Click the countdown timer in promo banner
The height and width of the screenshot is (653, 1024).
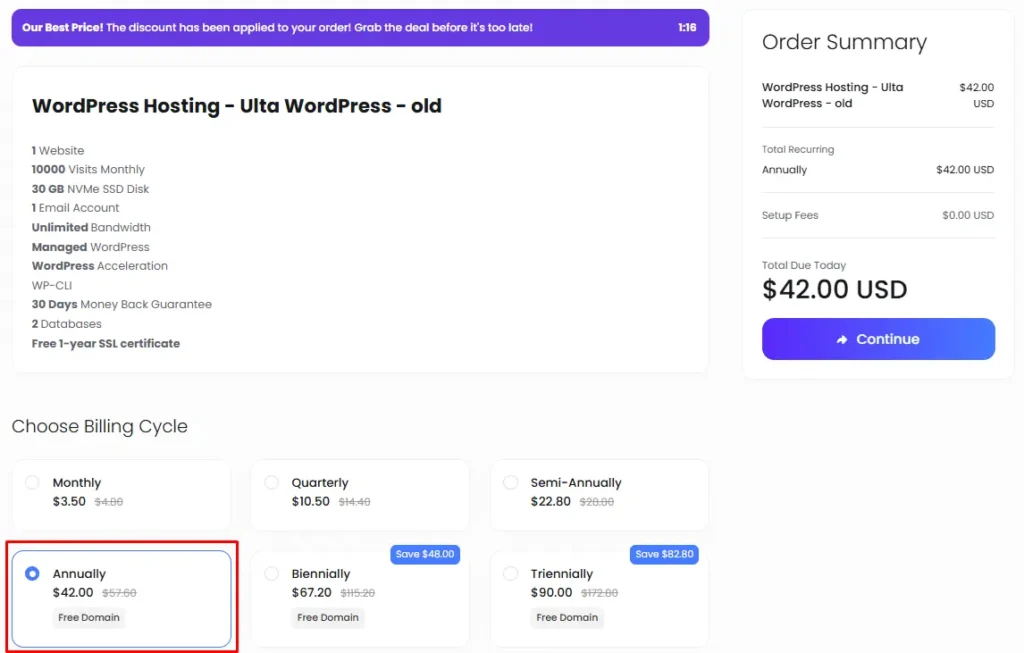pos(686,28)
